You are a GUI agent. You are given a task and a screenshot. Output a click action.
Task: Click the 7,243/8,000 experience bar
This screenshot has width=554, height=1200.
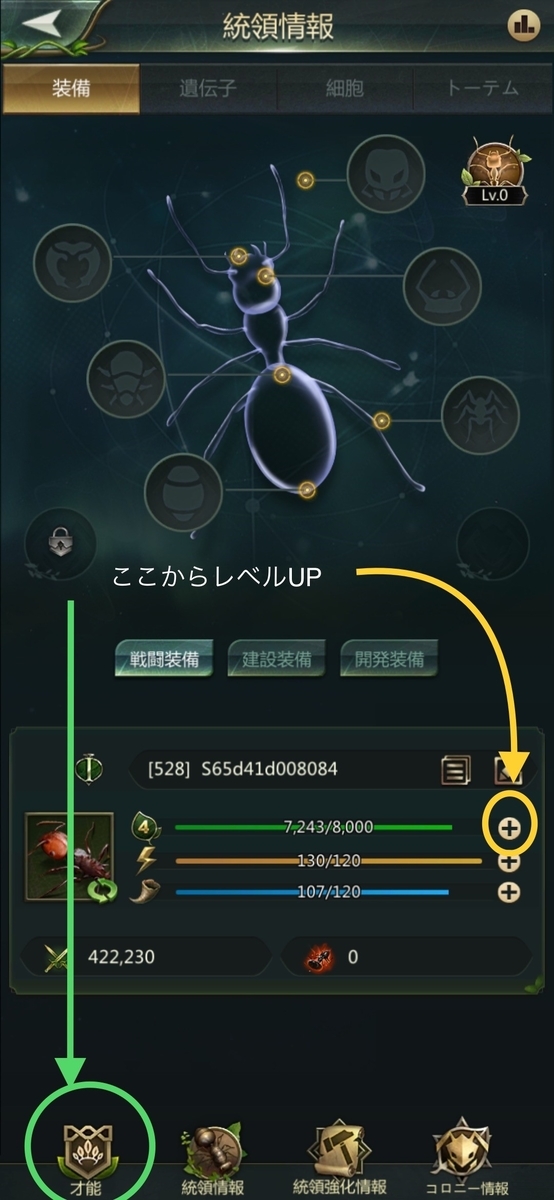click(314, 827)
